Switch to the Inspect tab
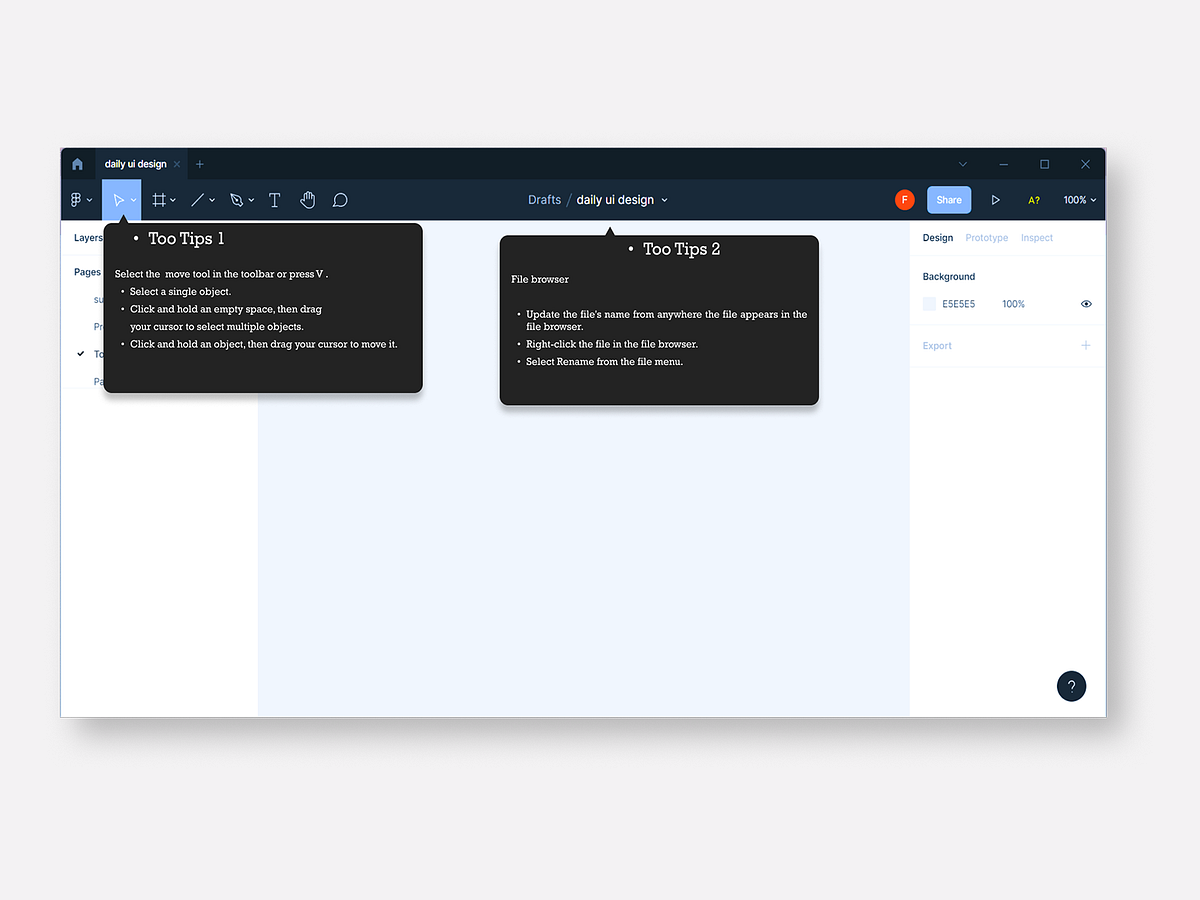The width and height of the screenshot is (1200, 900). (1036, 237)
